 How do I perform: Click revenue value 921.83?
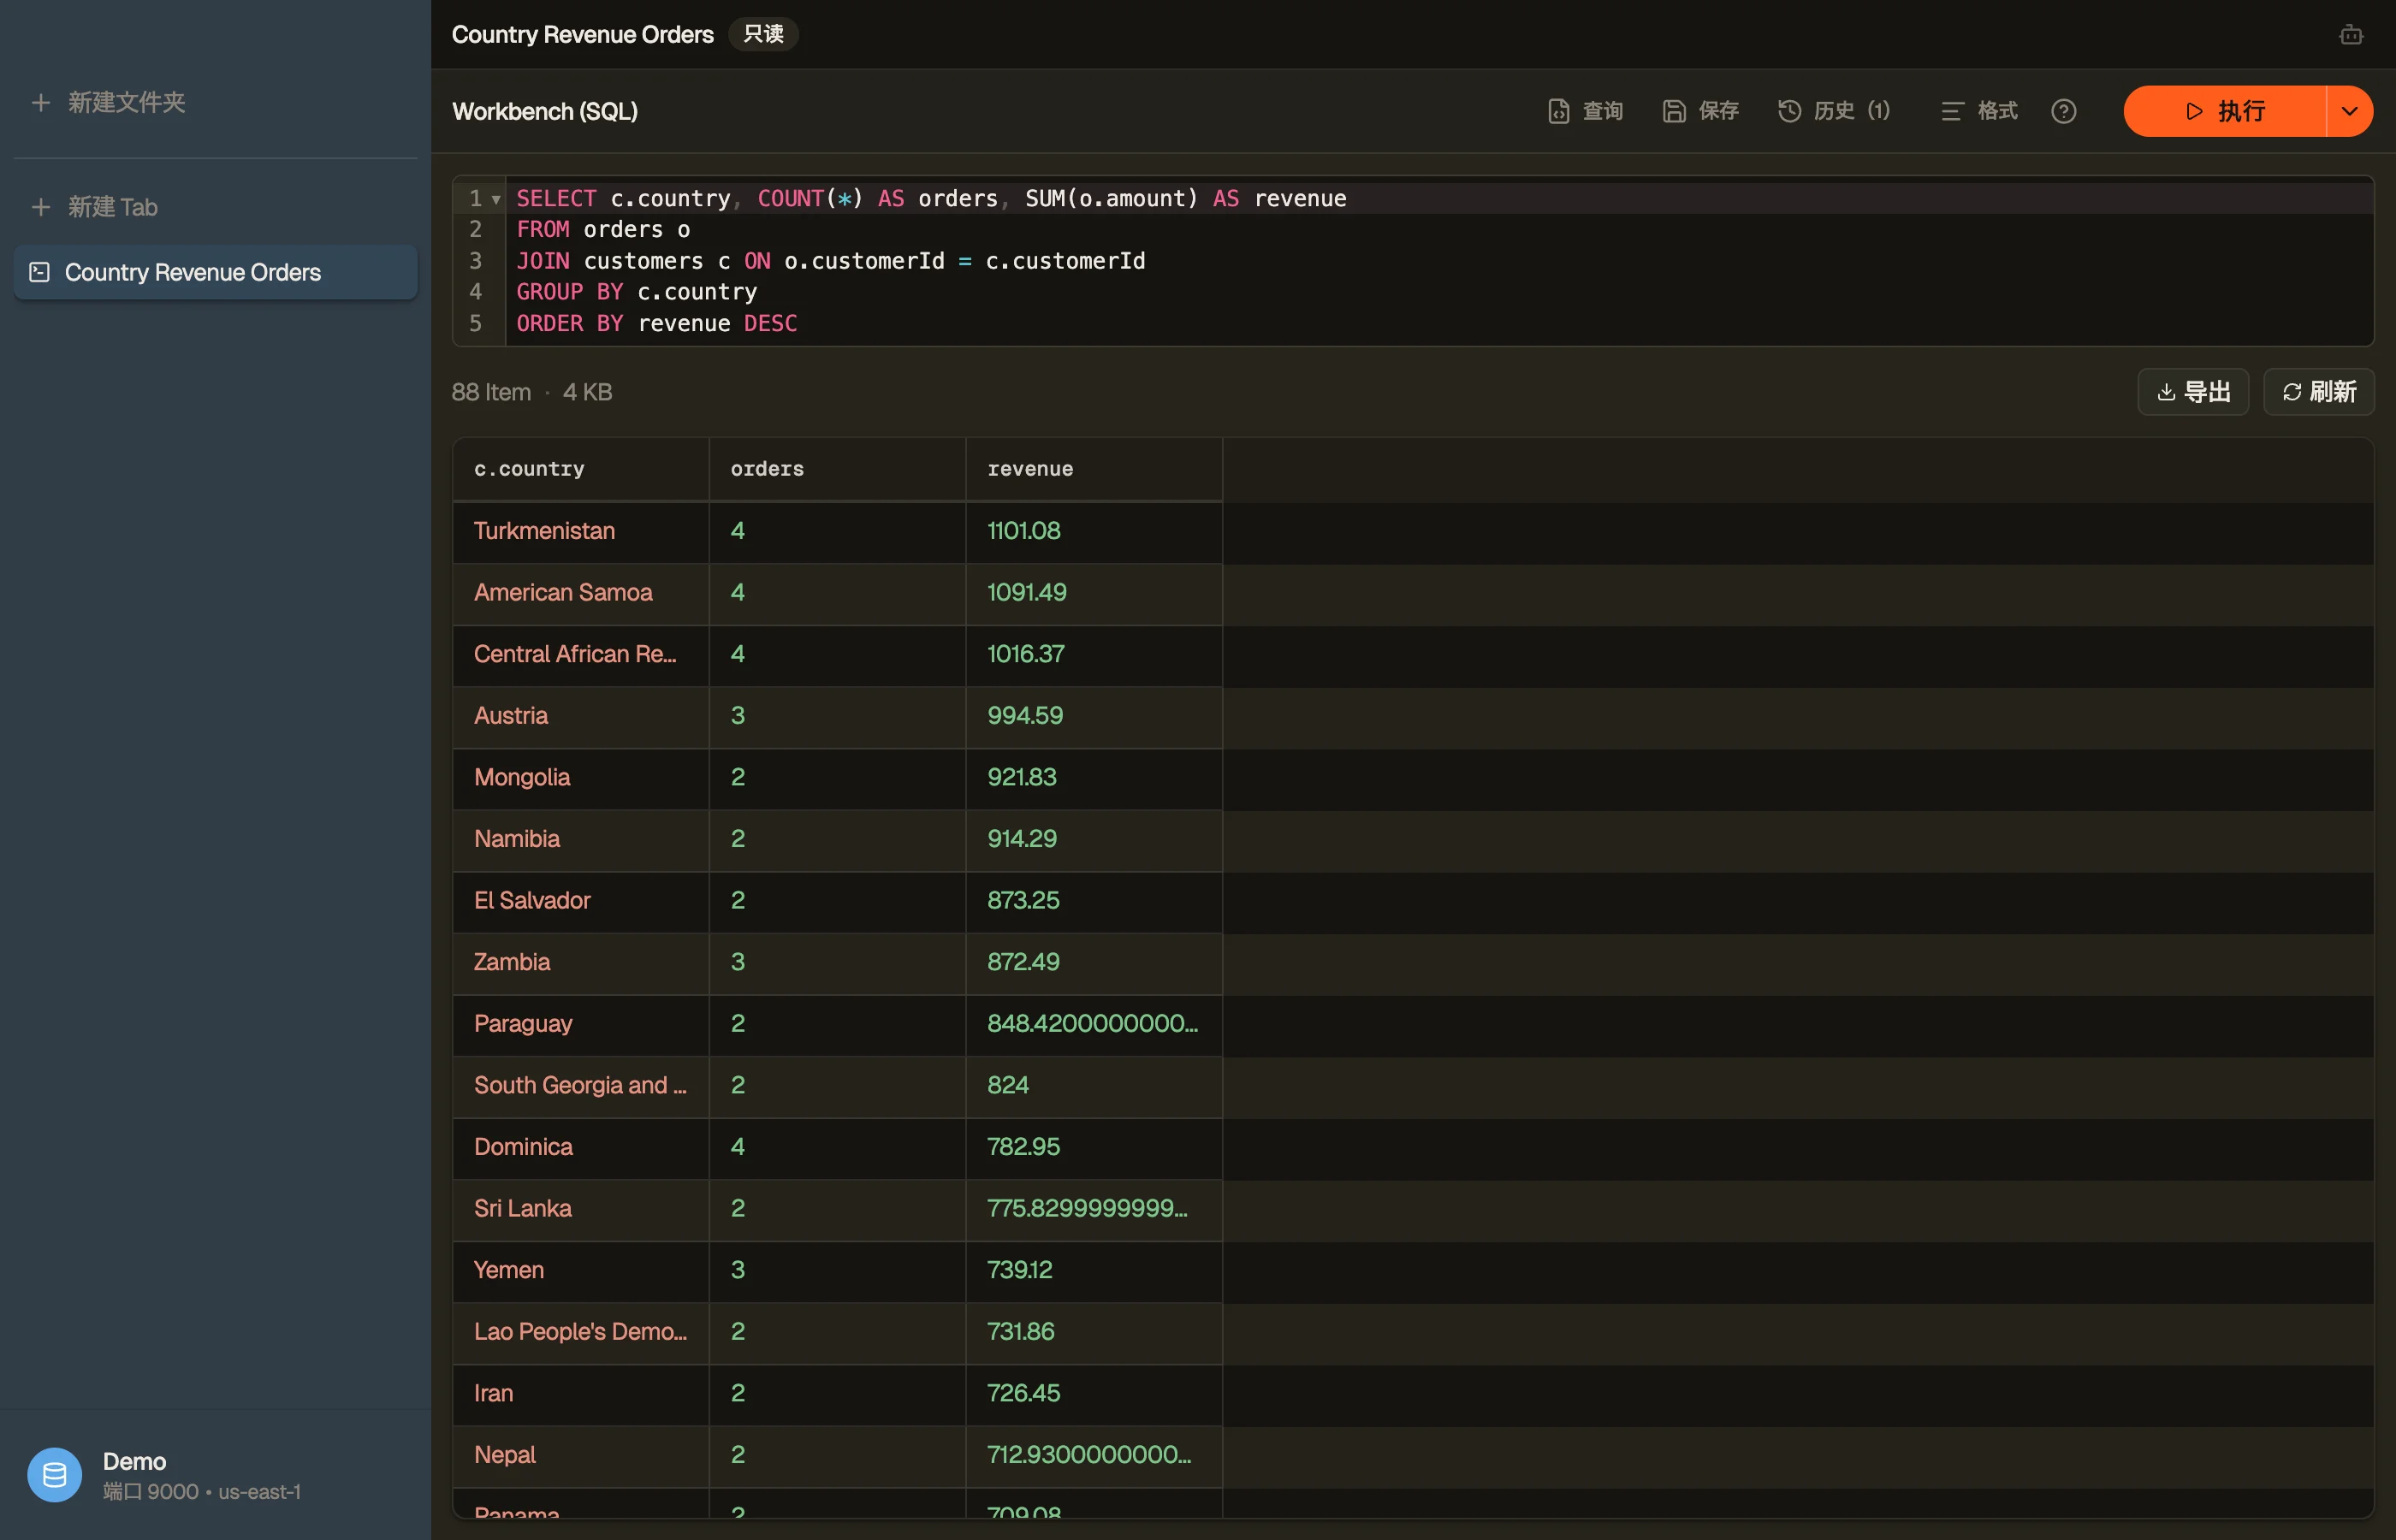(x=1022, y=777)
